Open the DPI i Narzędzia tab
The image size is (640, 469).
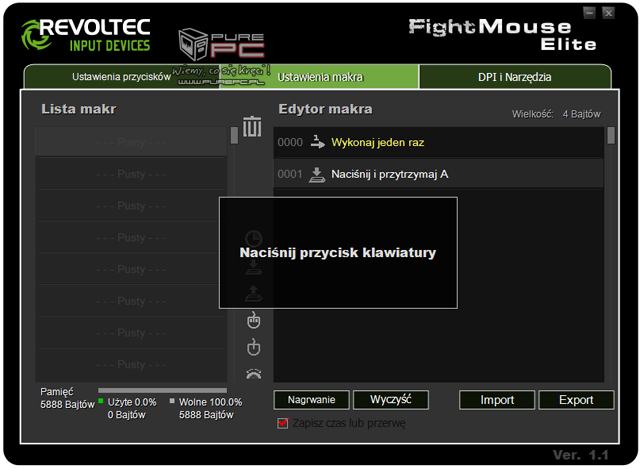515,77
